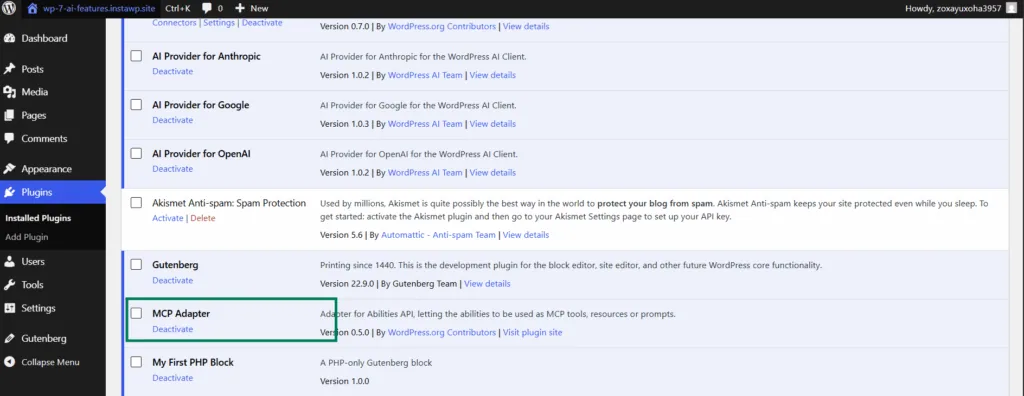Open View details for AI Provider for Google

492,124
